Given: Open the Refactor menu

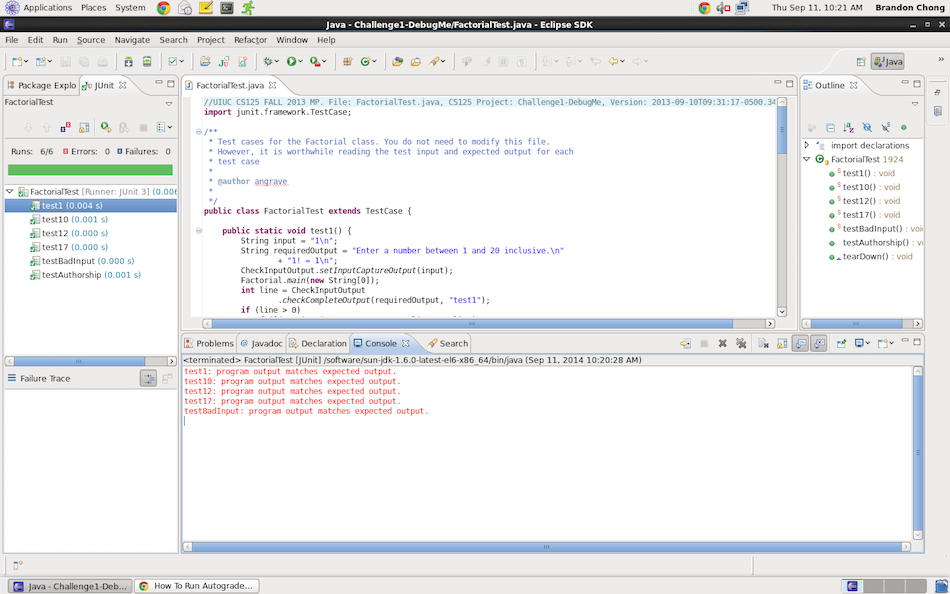Looking at the screenshot, I should point(250,40).
